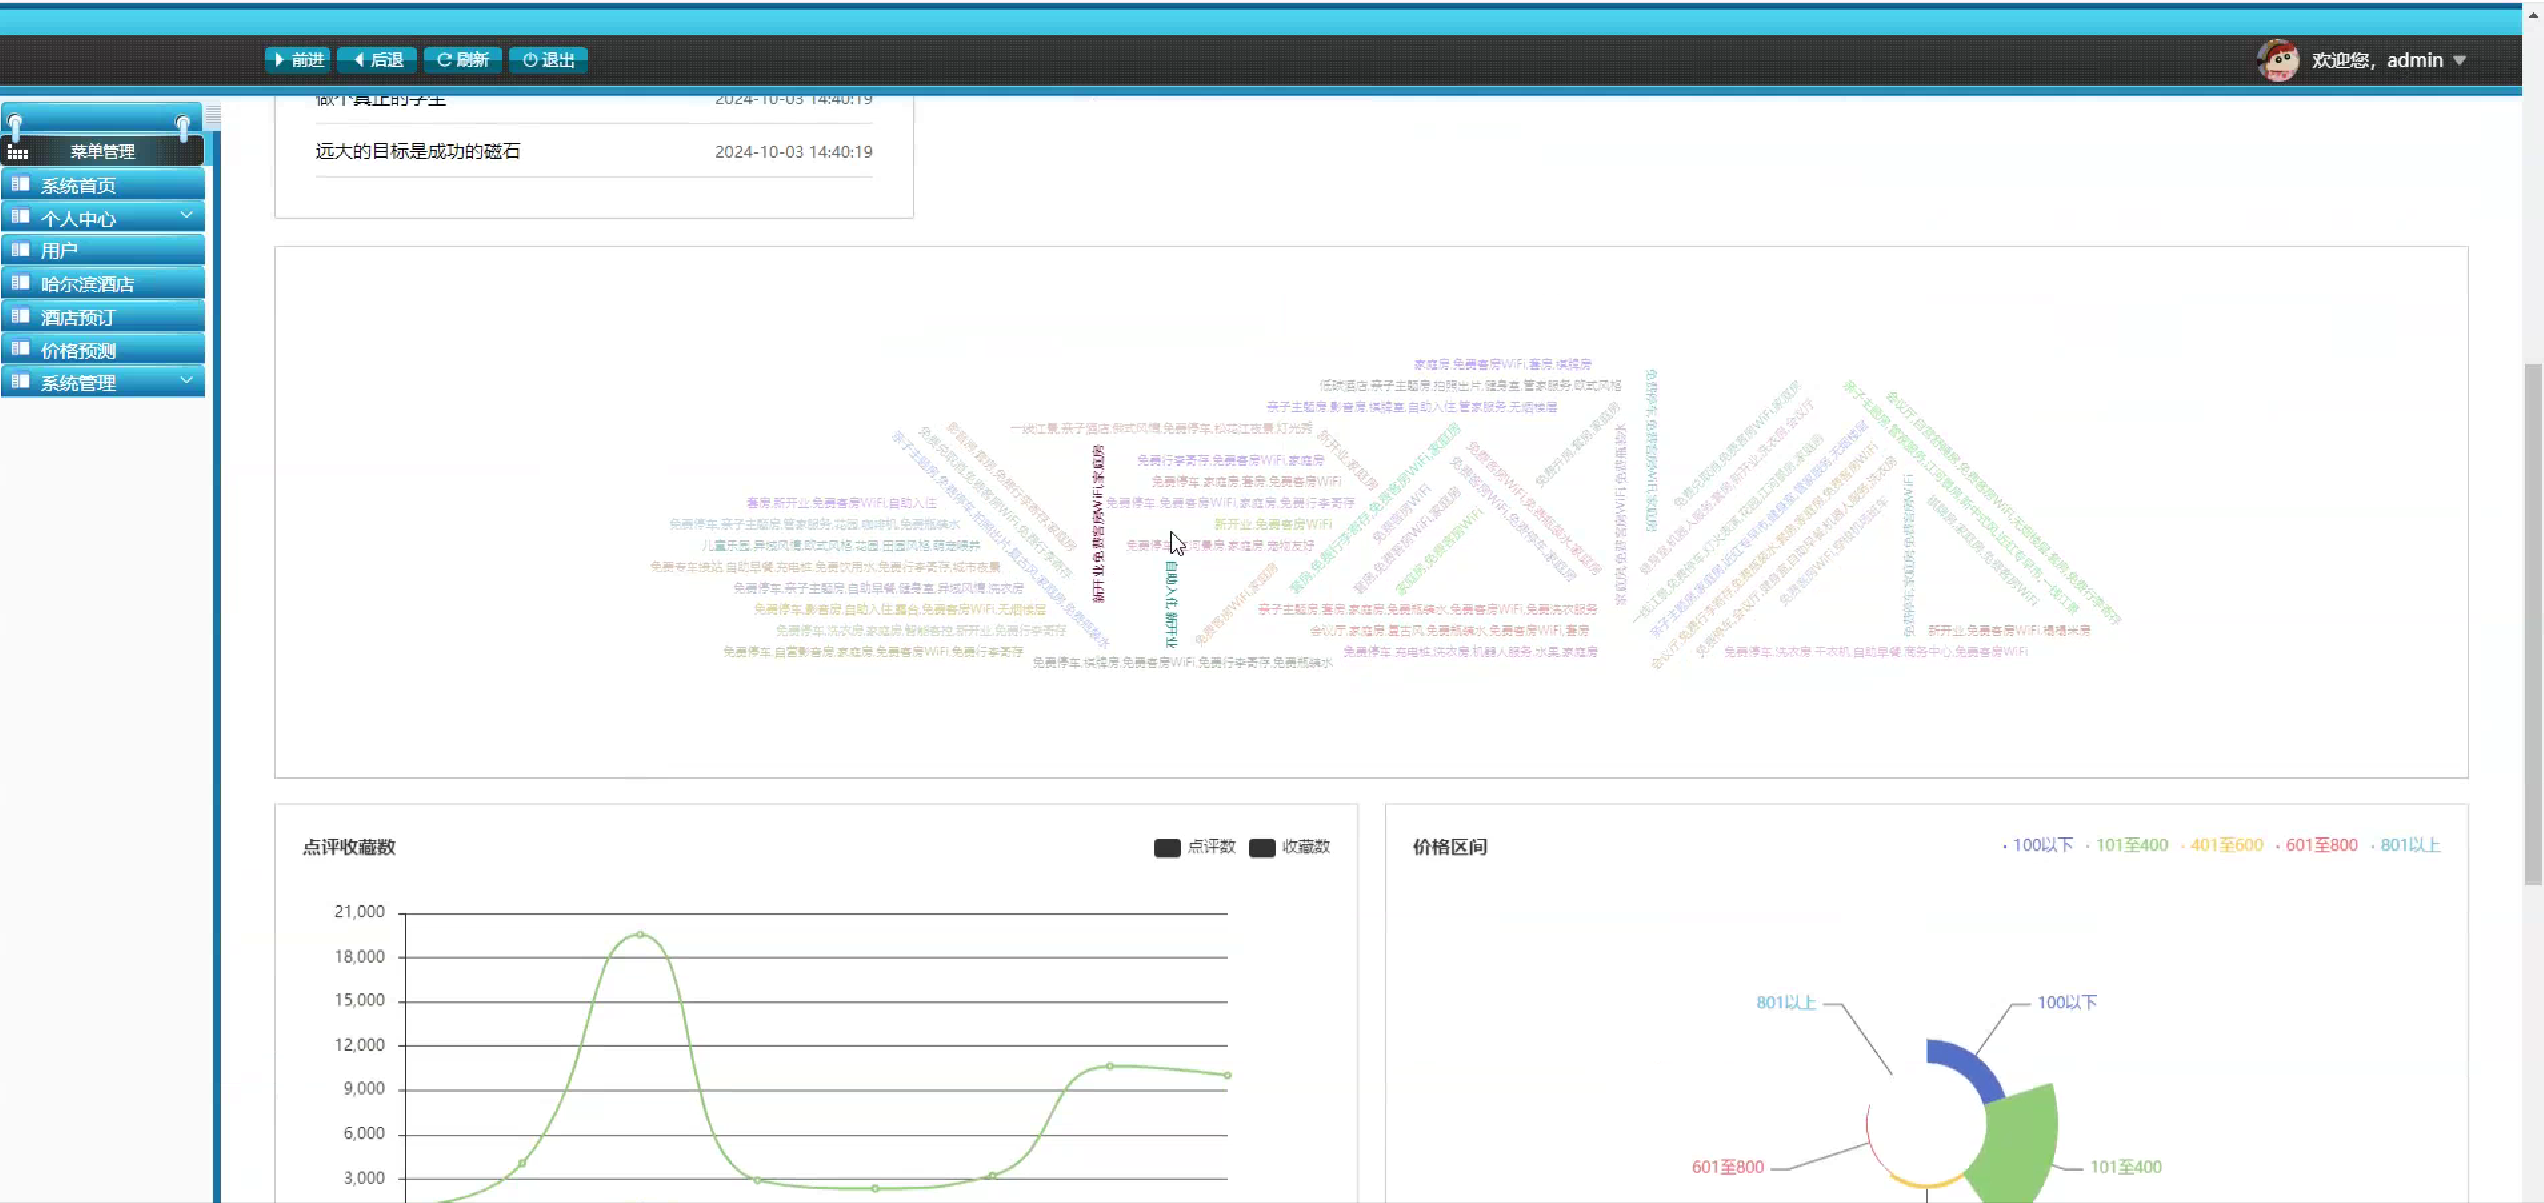Open the 哈尔滨酒店 menu item
2544x1203 pixels.
87,284
